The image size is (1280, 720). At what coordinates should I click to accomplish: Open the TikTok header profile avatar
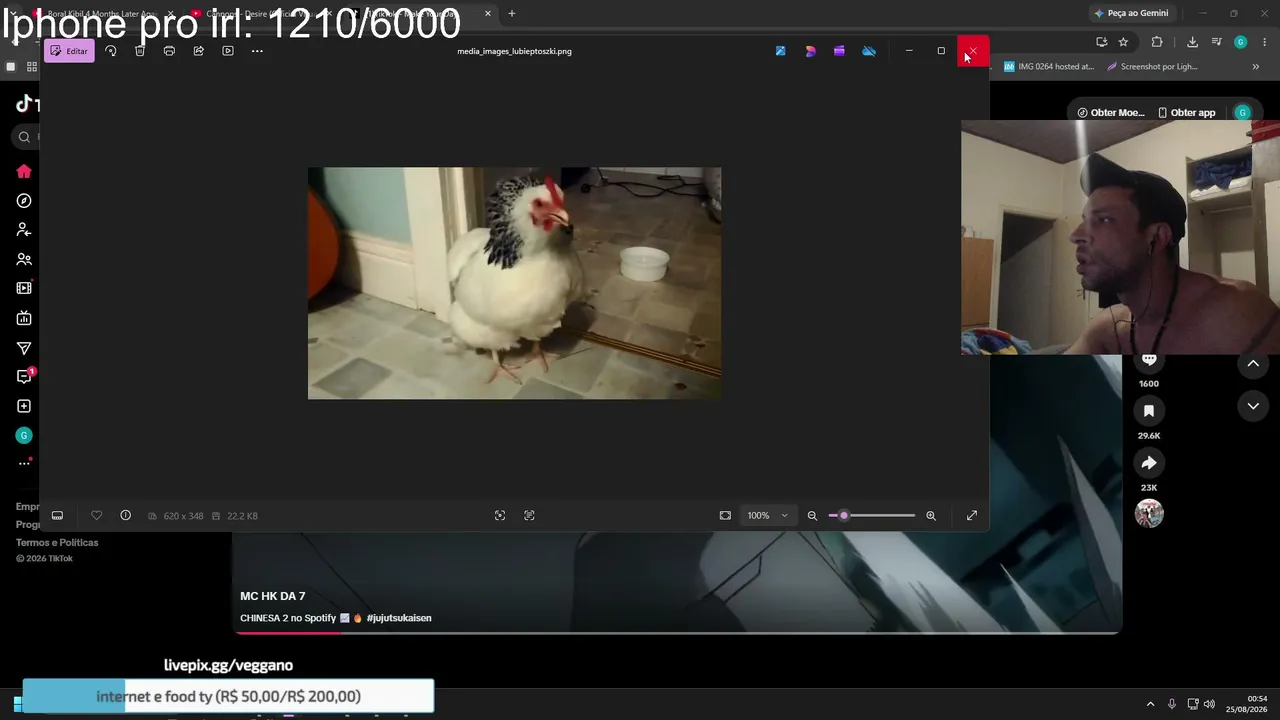[x=1243, y=113]
